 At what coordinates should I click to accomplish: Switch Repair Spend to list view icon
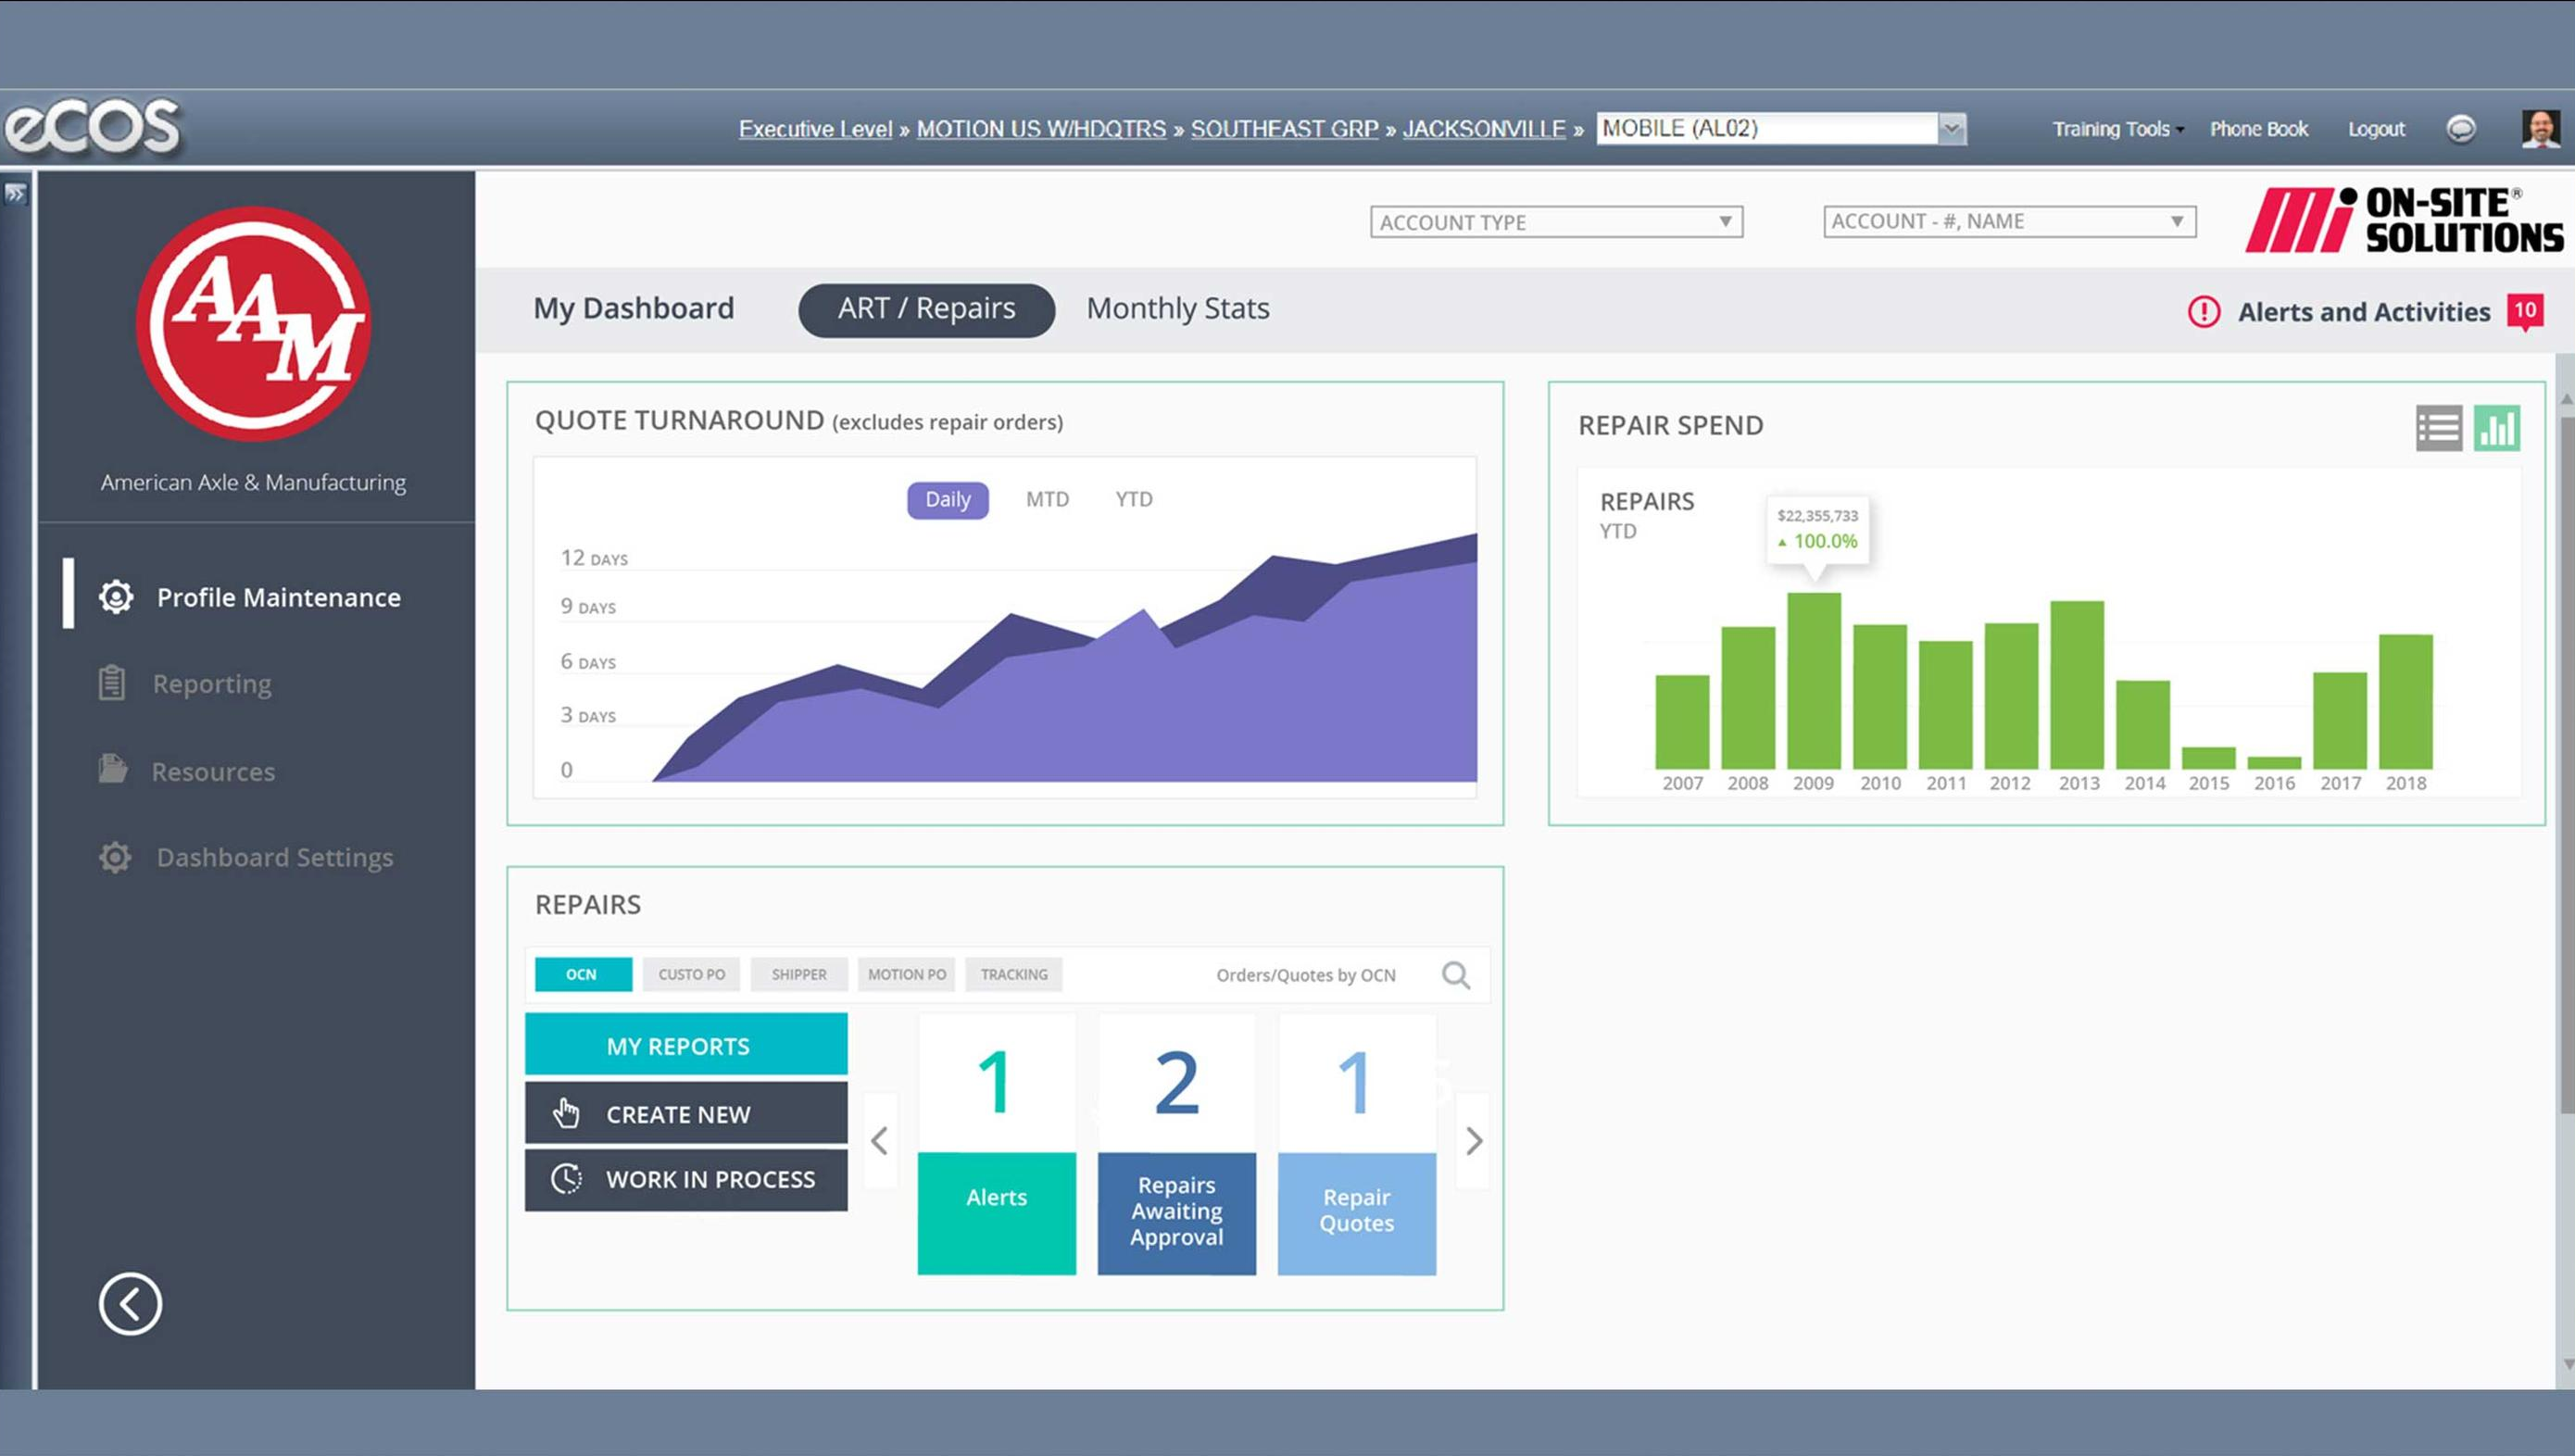coord(2438,429)
